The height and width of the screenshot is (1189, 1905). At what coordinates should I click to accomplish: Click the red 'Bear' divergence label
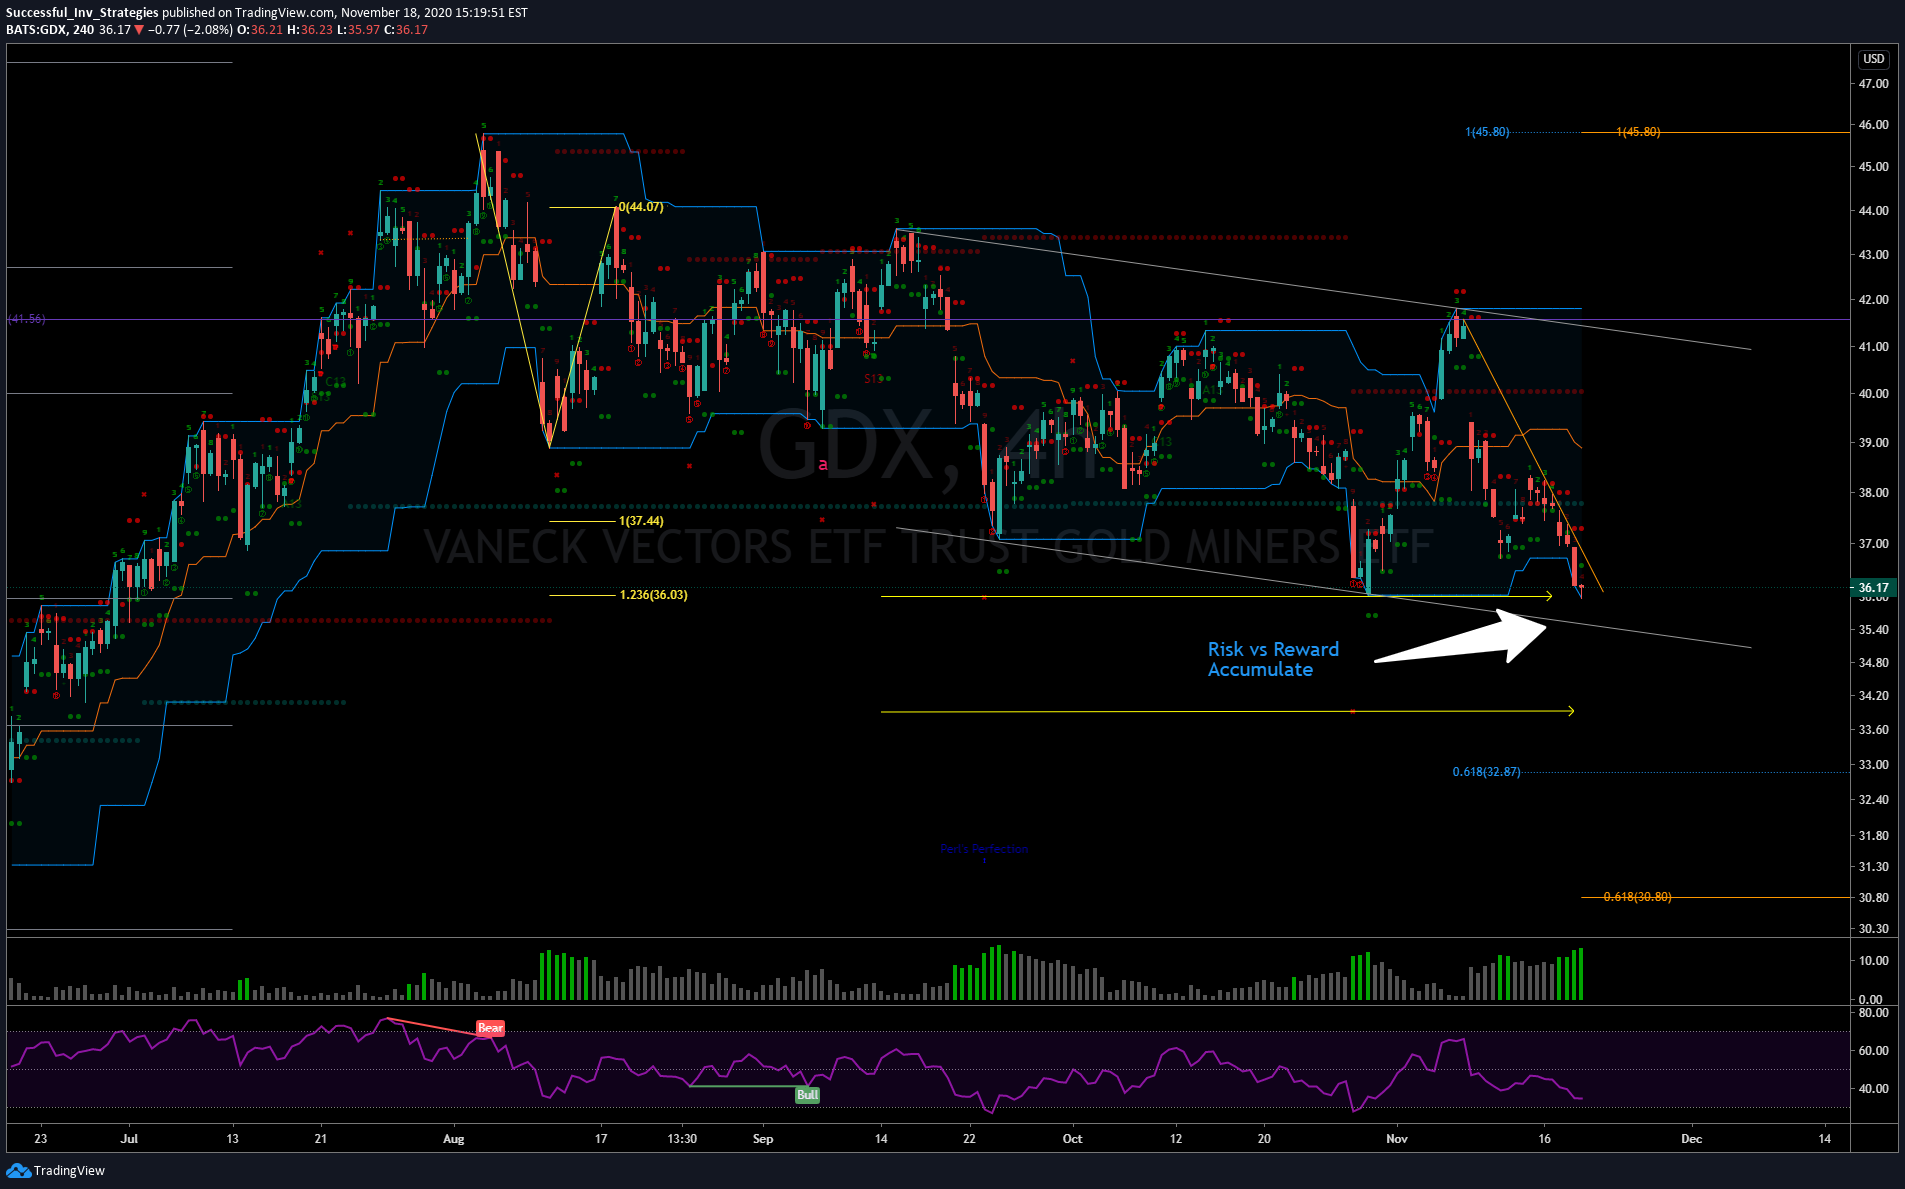tap(490, 1028)
